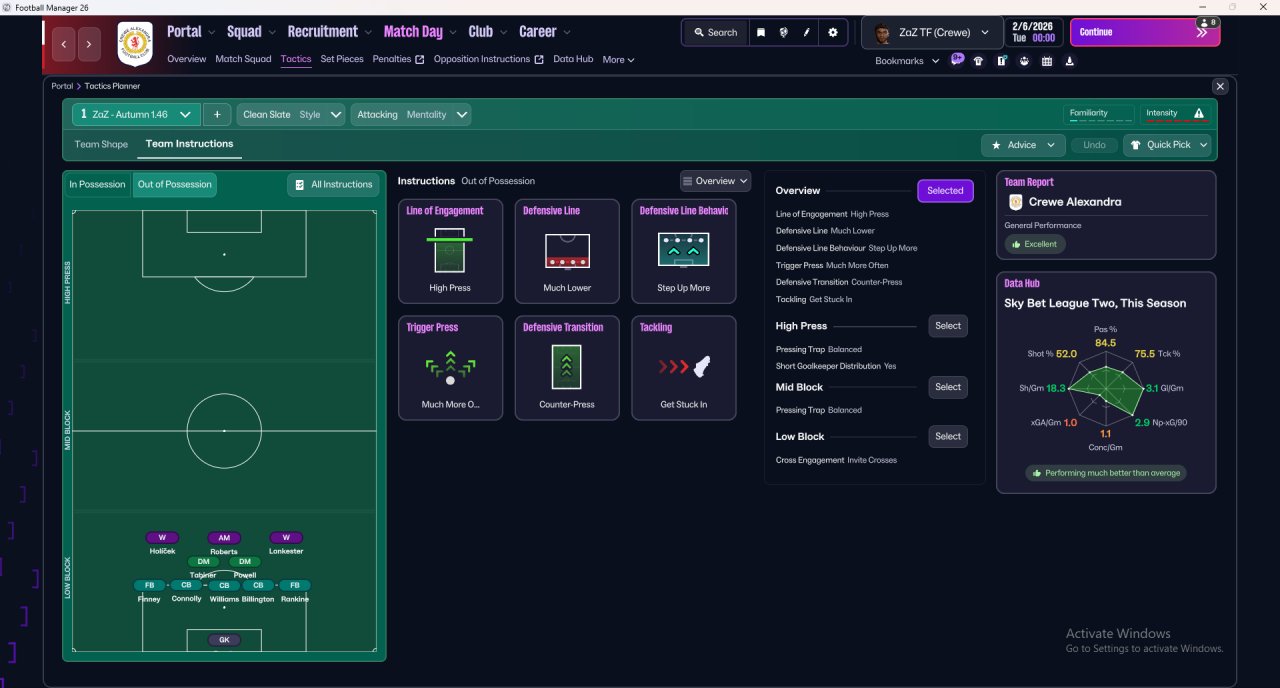The image size is (1280, 688).
Task: Select the High Press section
Action: 948,326
